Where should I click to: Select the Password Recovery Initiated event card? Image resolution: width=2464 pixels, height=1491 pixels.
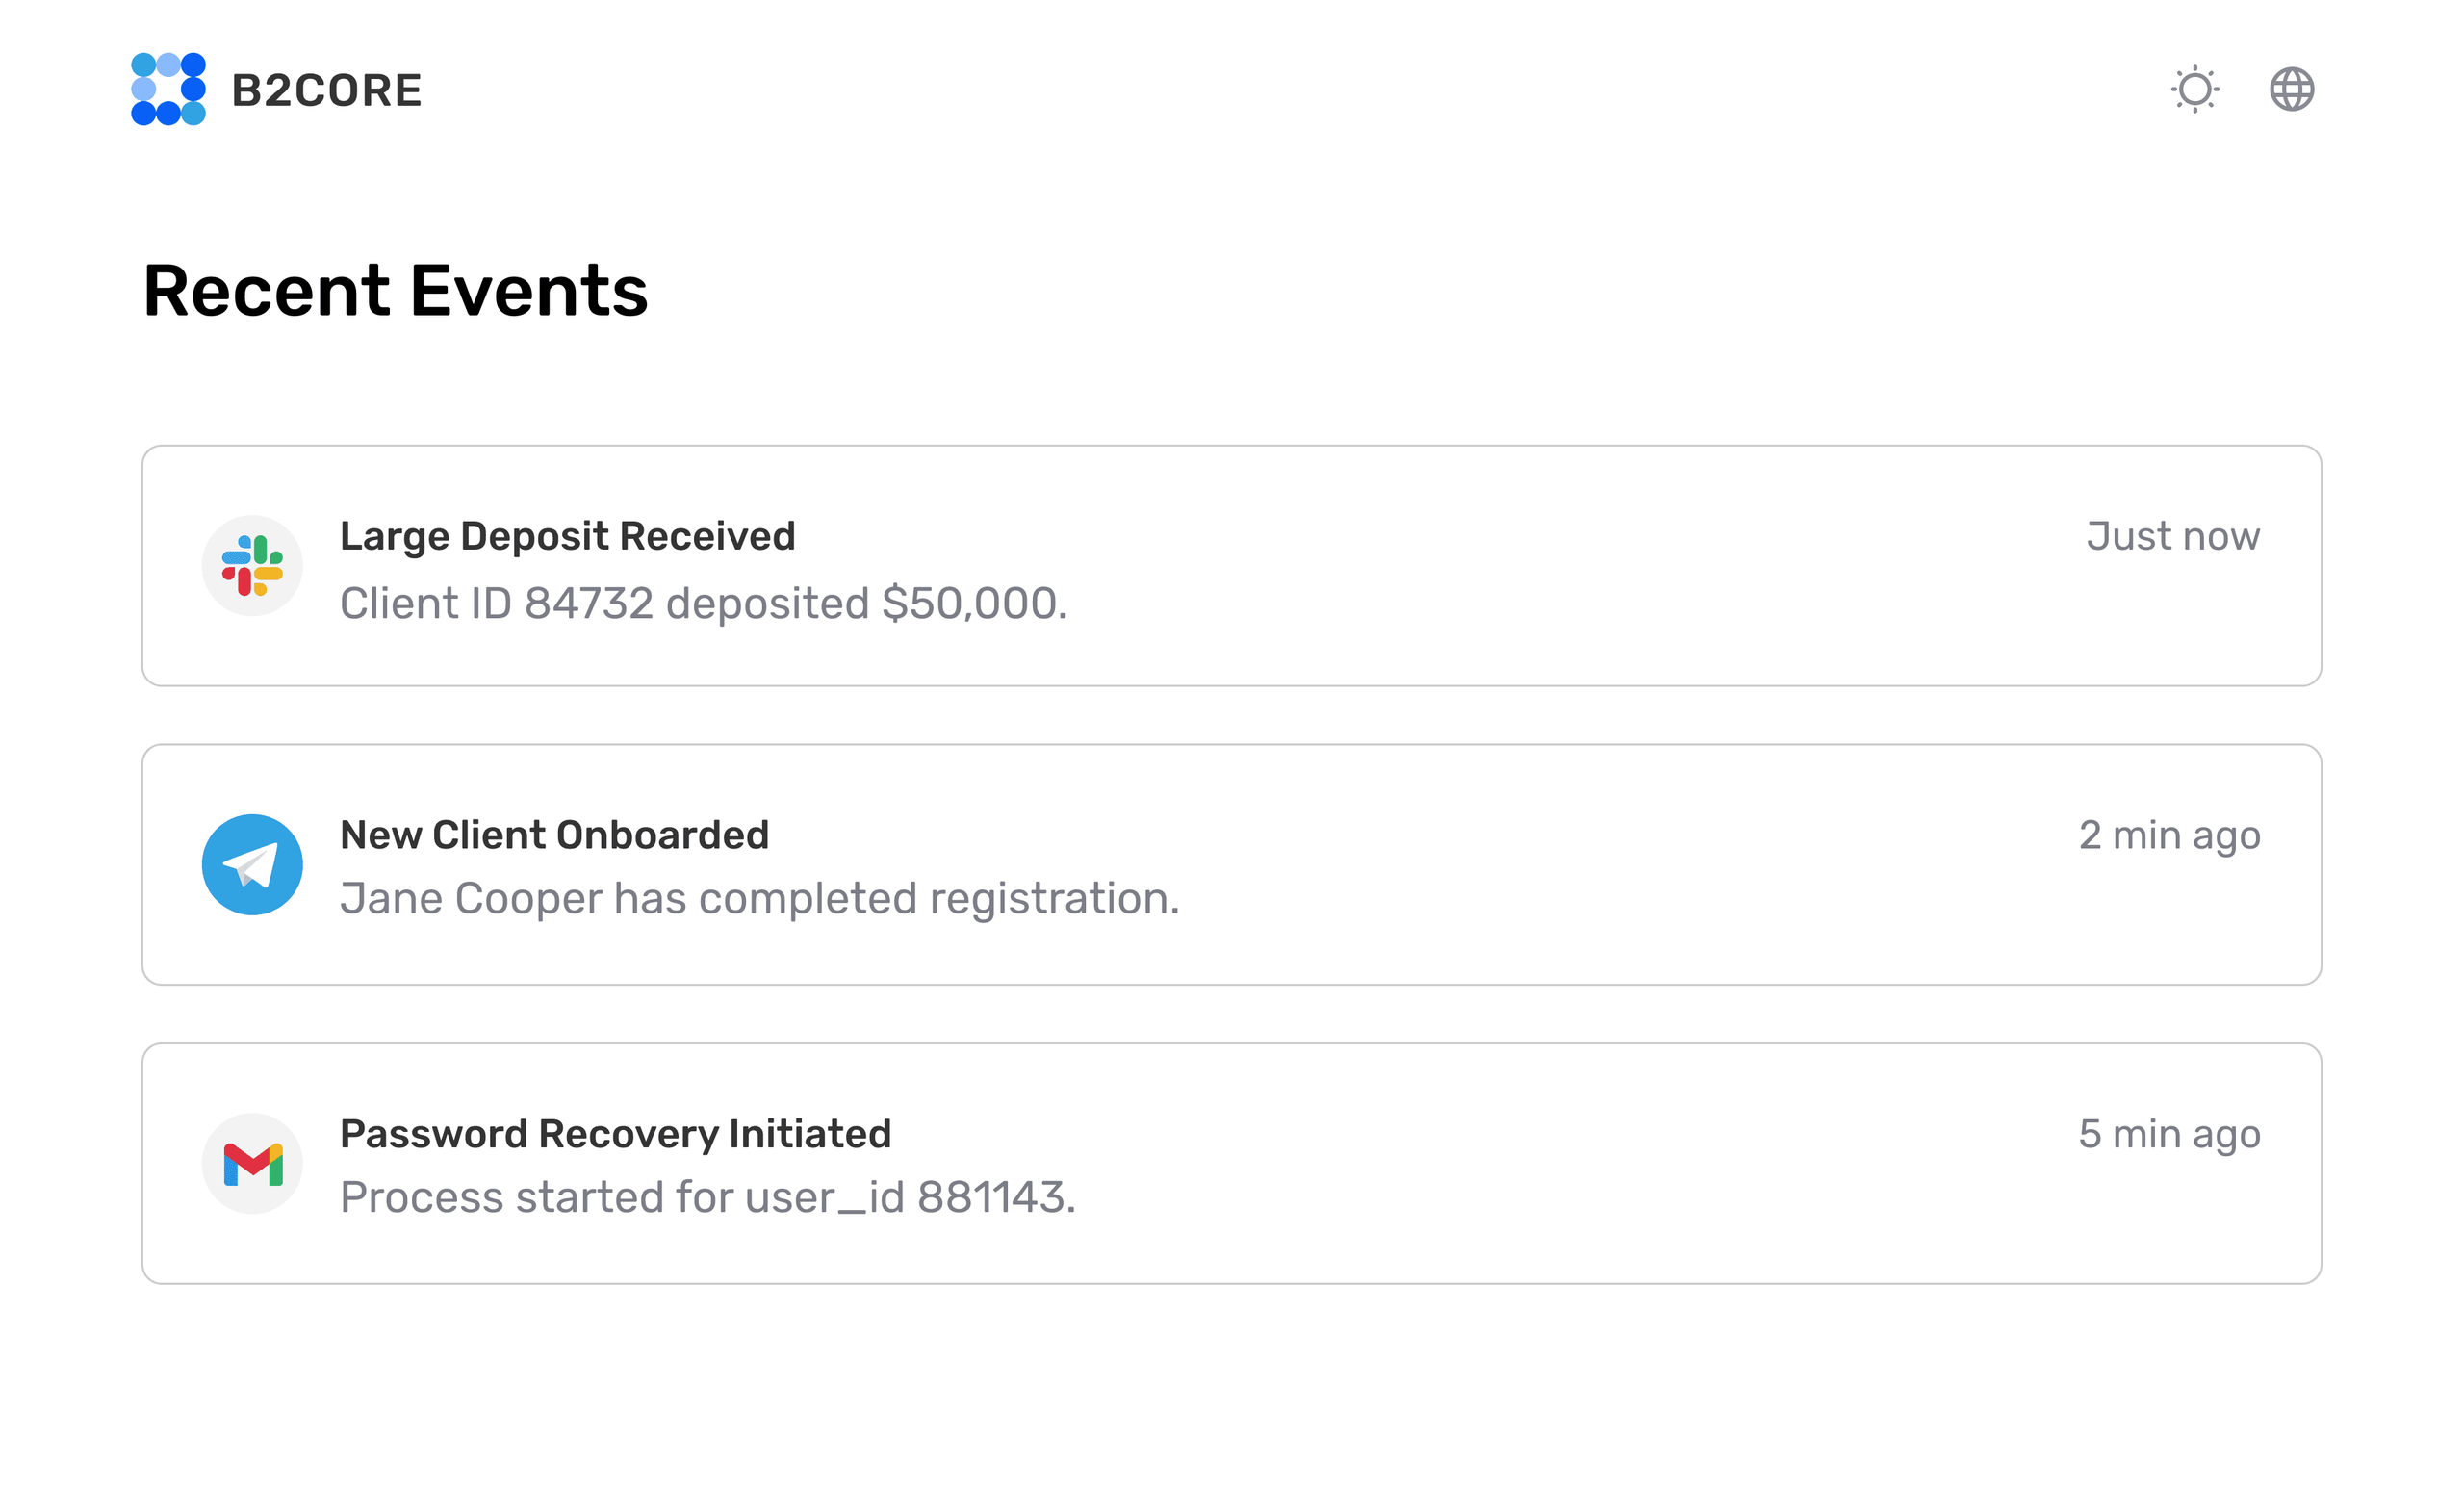point(1232,1164)
